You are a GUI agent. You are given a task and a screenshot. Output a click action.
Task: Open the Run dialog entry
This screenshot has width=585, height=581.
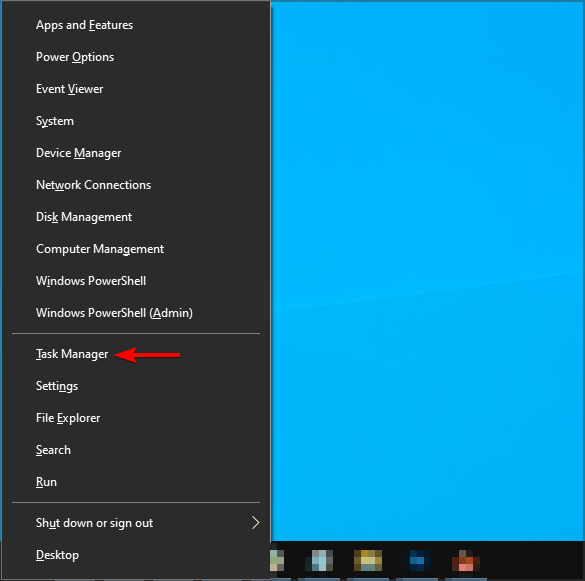pyautogui.click(x=136, y=482)
